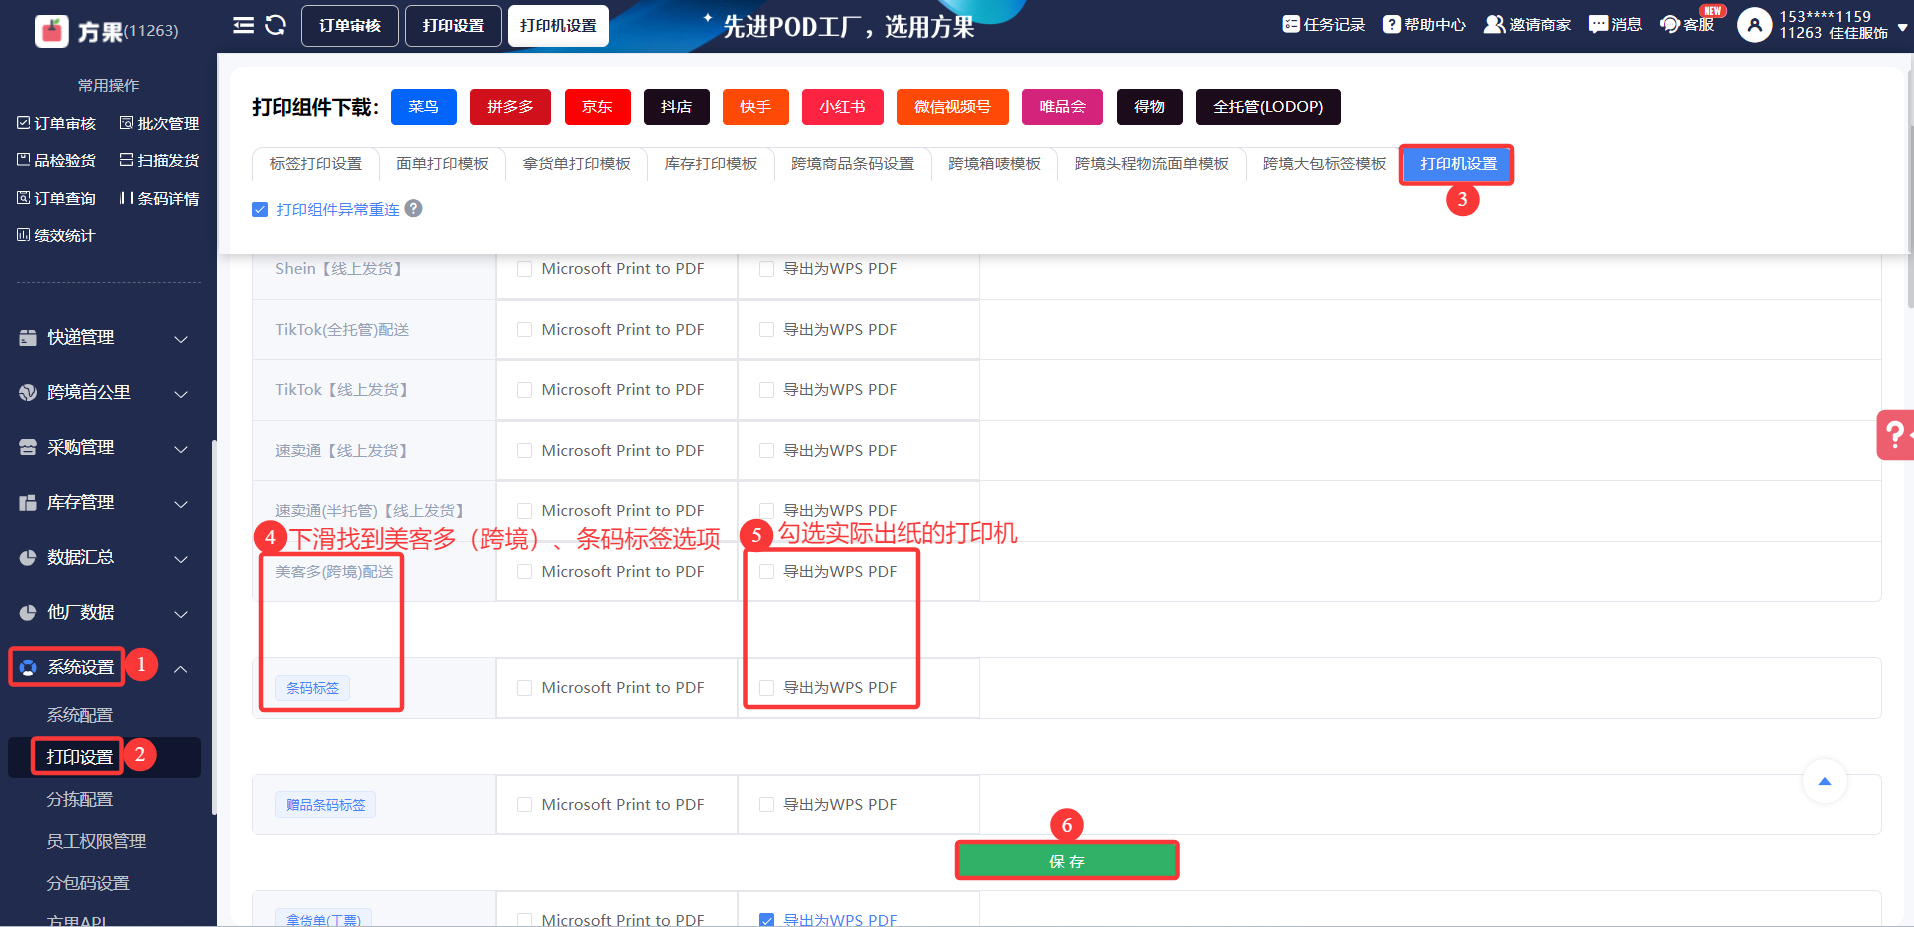Click the red floating help button

(1895, 435)
